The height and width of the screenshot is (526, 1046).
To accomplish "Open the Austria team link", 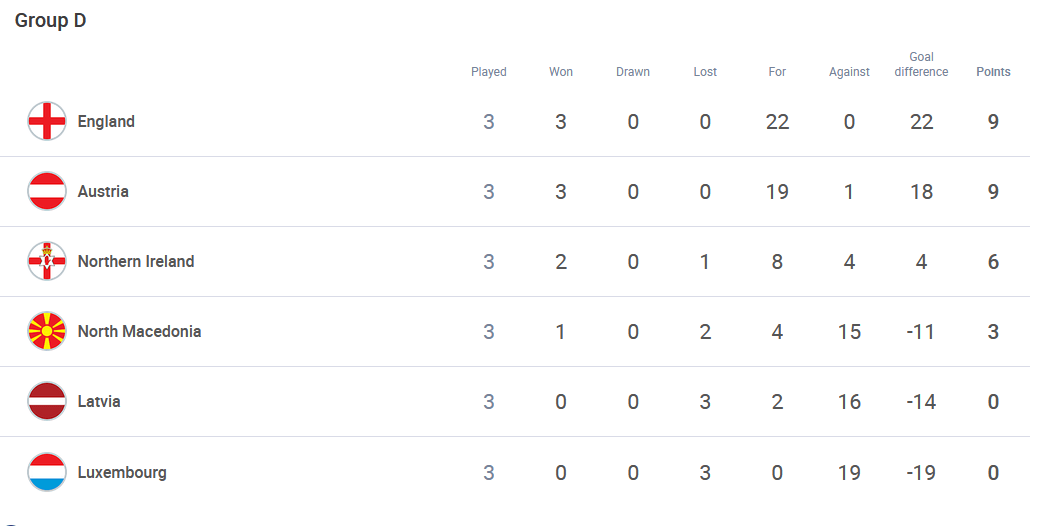I will [103, 192].
